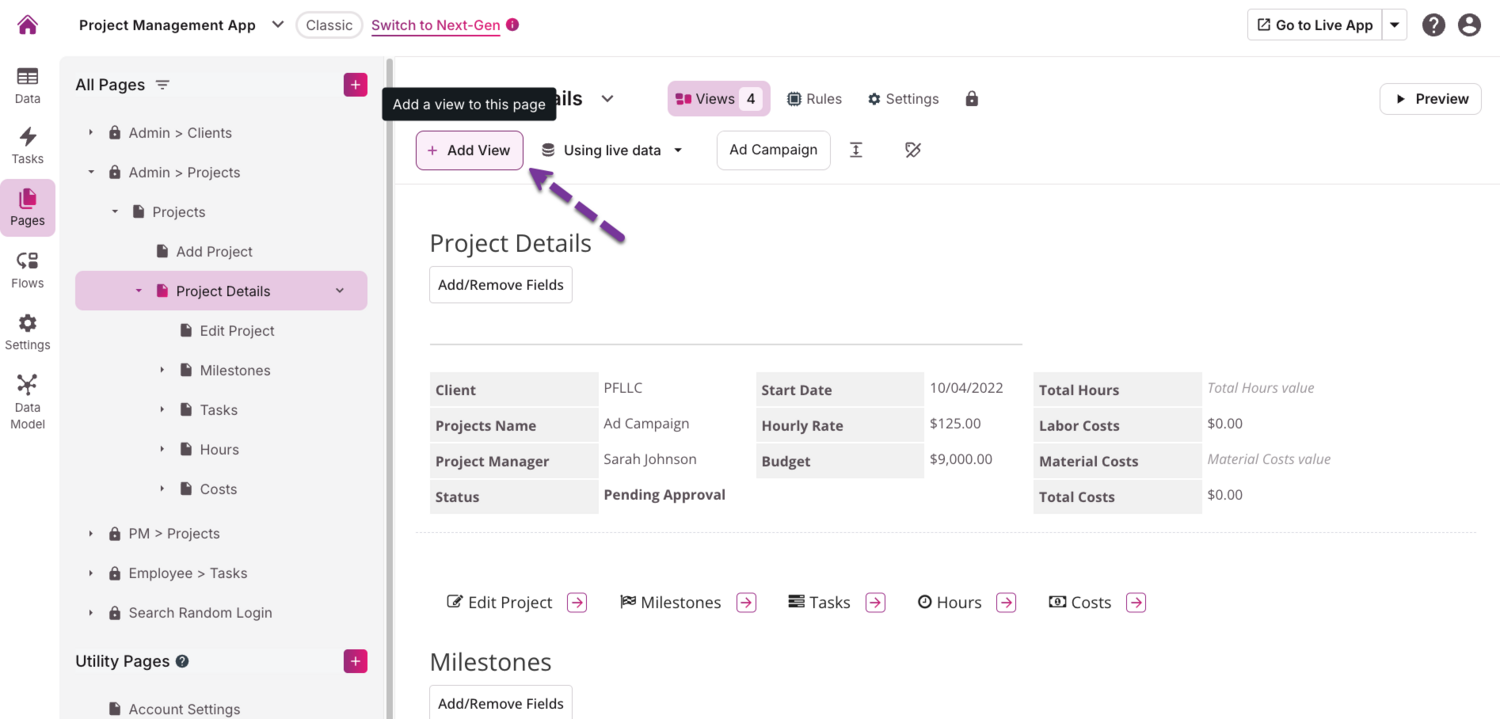Open the Data section in sidebar

[x=27, y=85]
